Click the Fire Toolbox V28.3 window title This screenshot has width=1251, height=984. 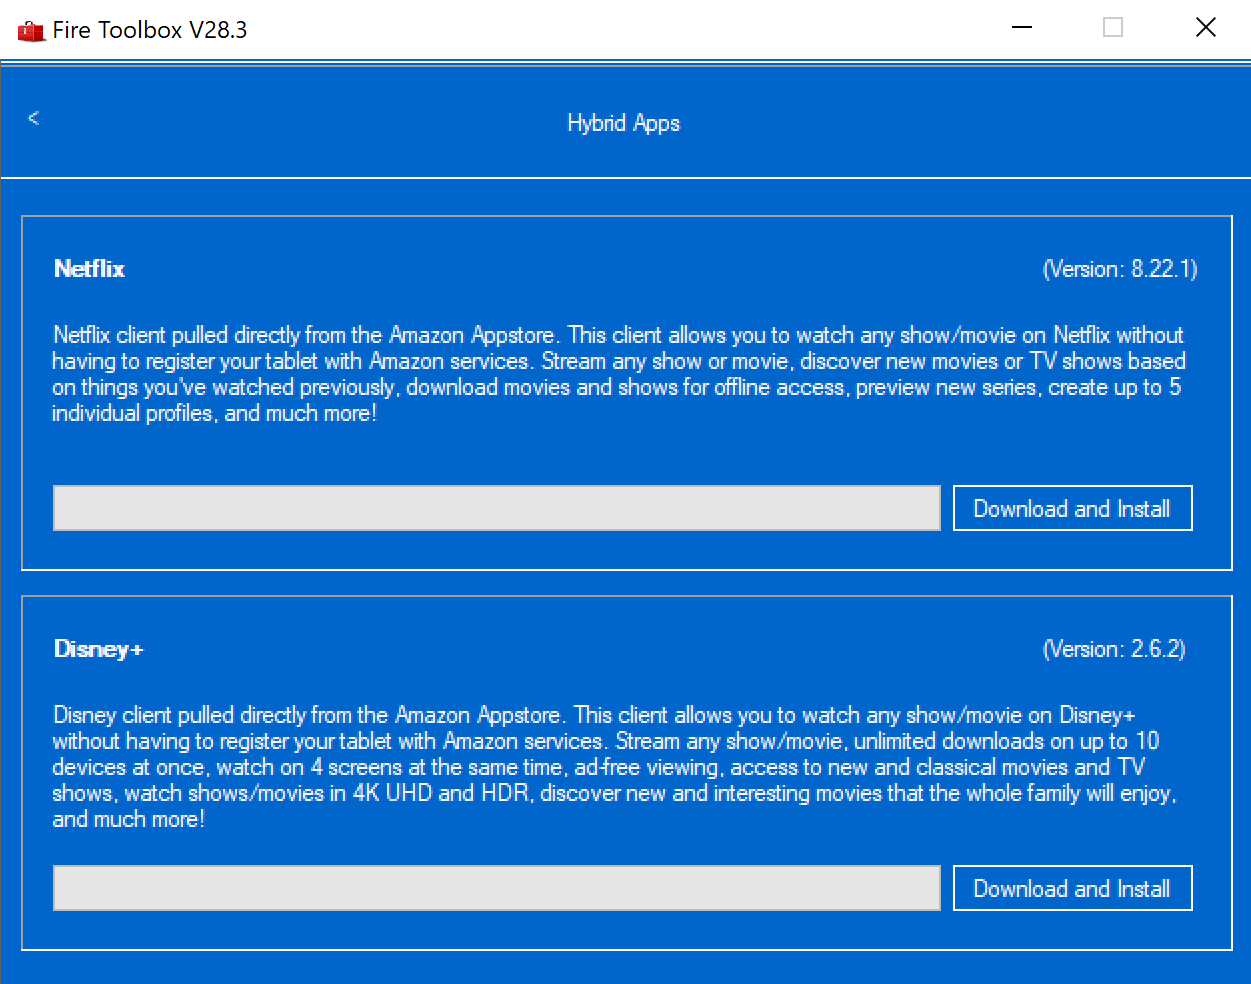click(150, 30)
